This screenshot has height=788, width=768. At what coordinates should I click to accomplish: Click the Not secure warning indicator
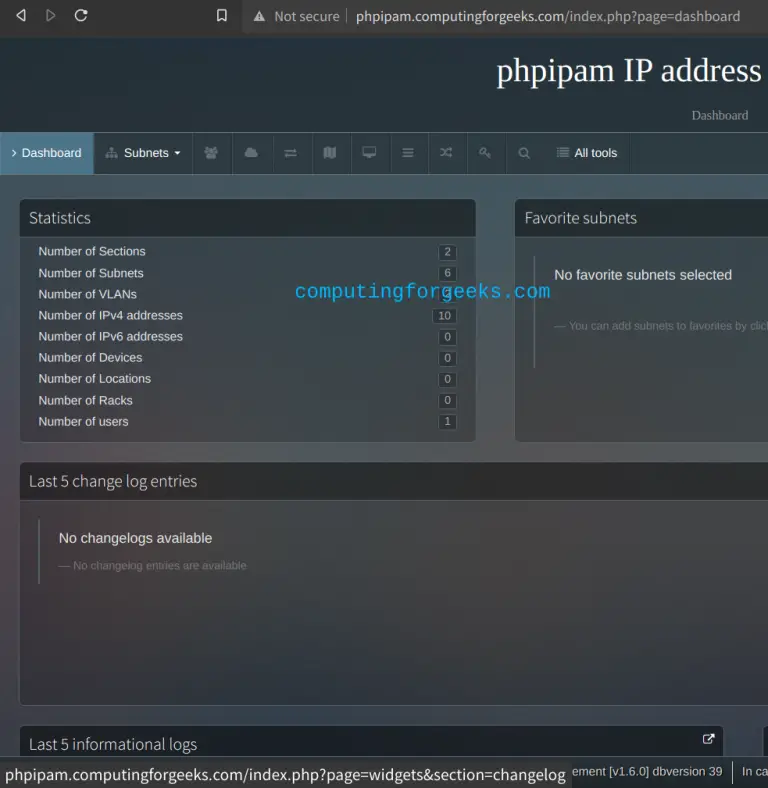click(x=296, y=16)
